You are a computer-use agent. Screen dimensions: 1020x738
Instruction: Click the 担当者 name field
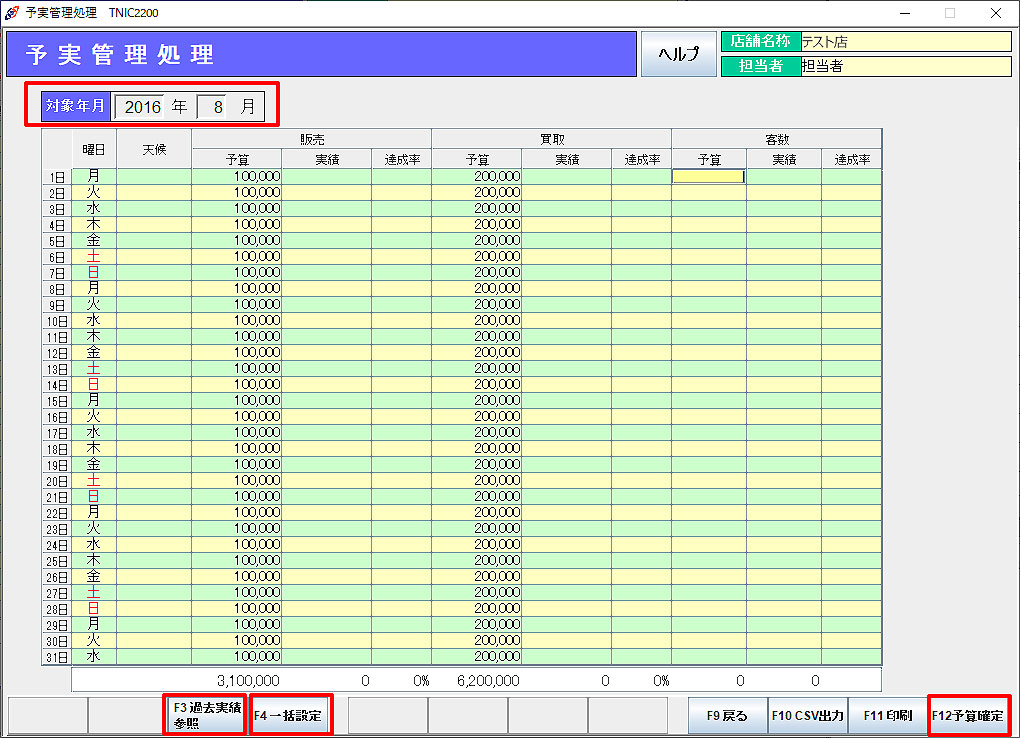click(x=905, y=66)
